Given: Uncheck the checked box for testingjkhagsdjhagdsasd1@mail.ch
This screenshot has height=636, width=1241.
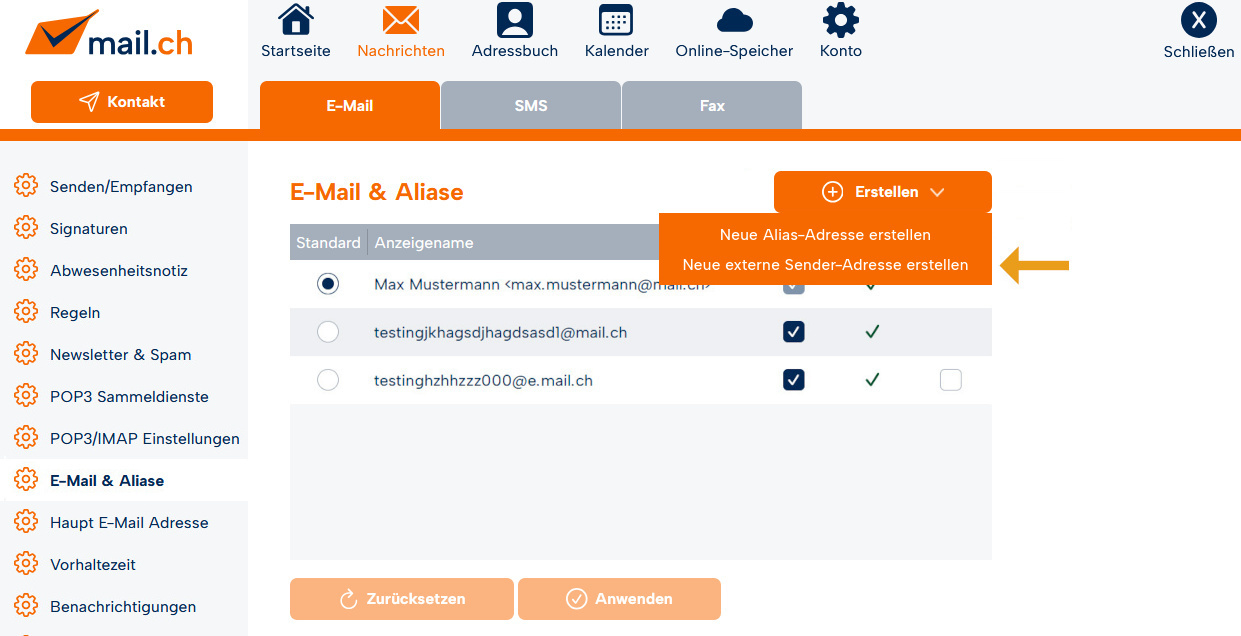Looking at the screenshot, I should click(x=794, y=332).
